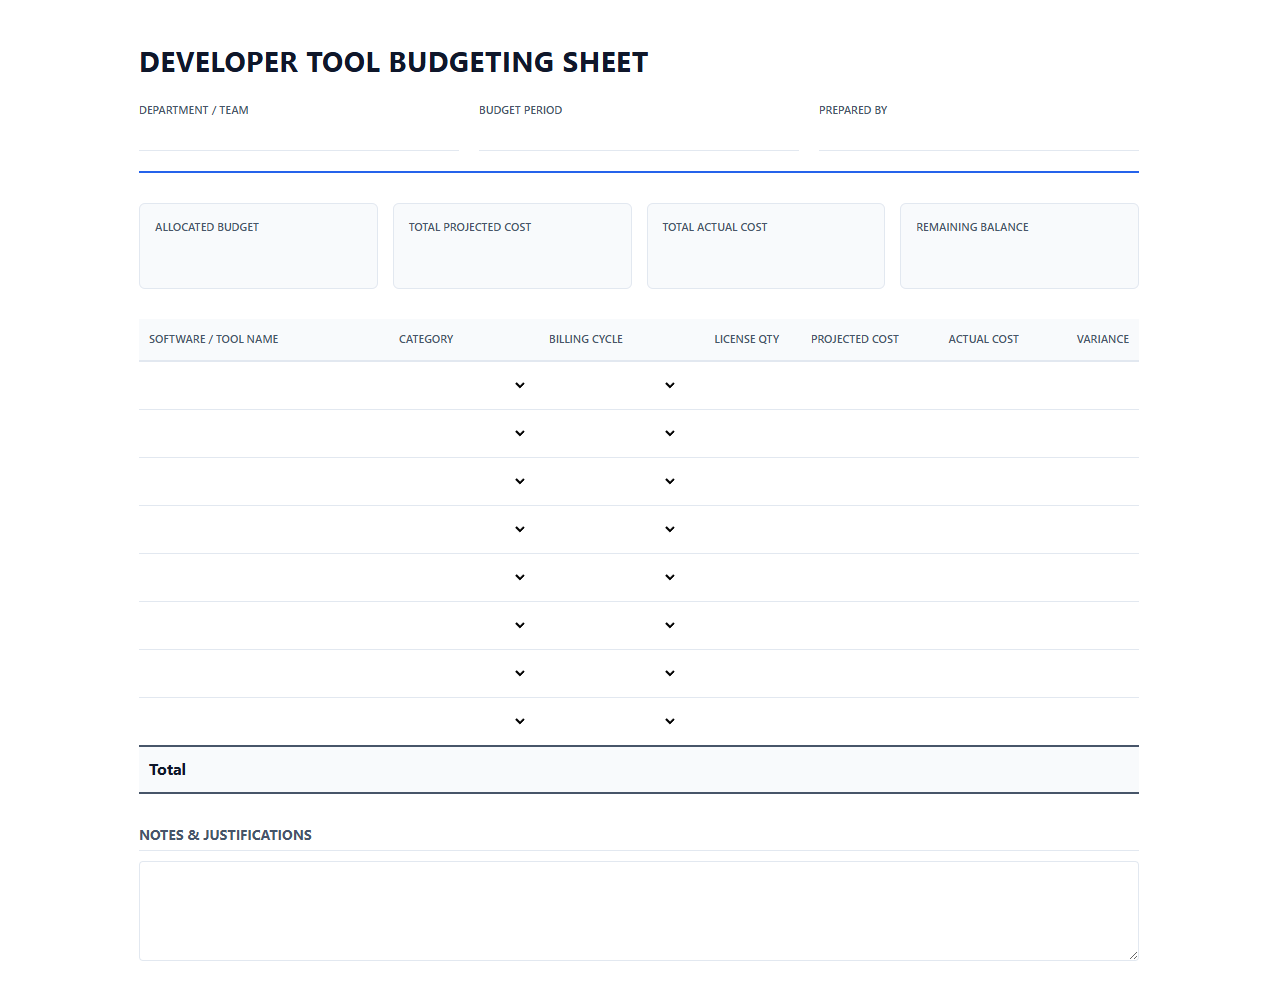Click the last row's Software / Tool Name cell

[264, 722]
